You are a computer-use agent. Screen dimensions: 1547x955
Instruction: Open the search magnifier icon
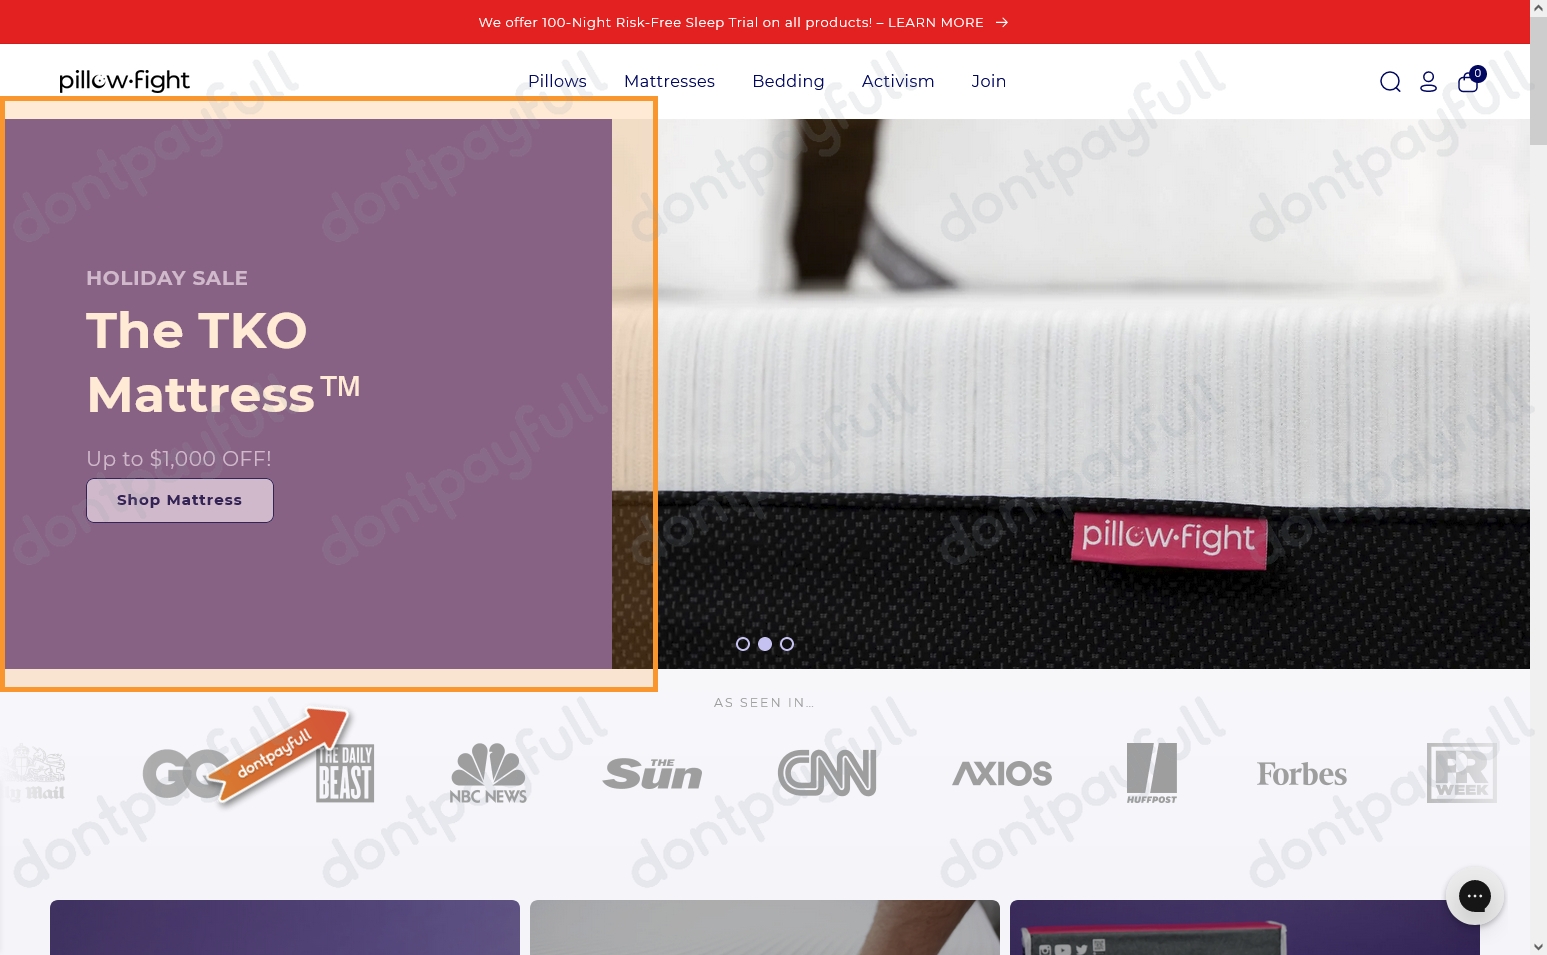1390,81
